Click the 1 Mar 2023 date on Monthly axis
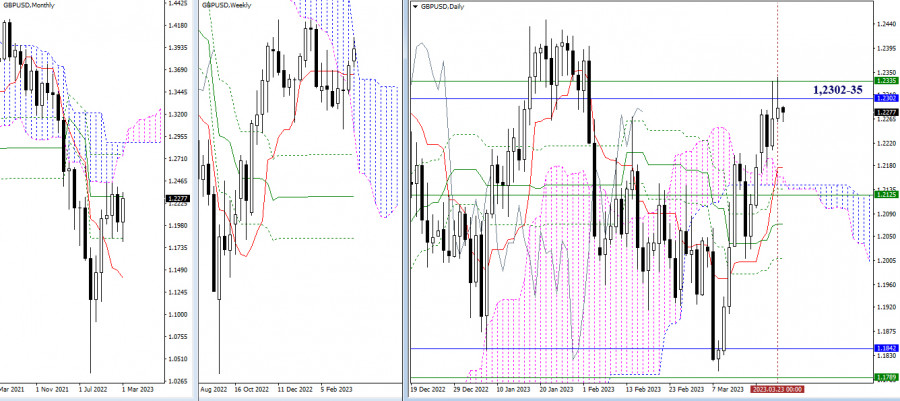 pyautogui.click(x=137, y=389)
